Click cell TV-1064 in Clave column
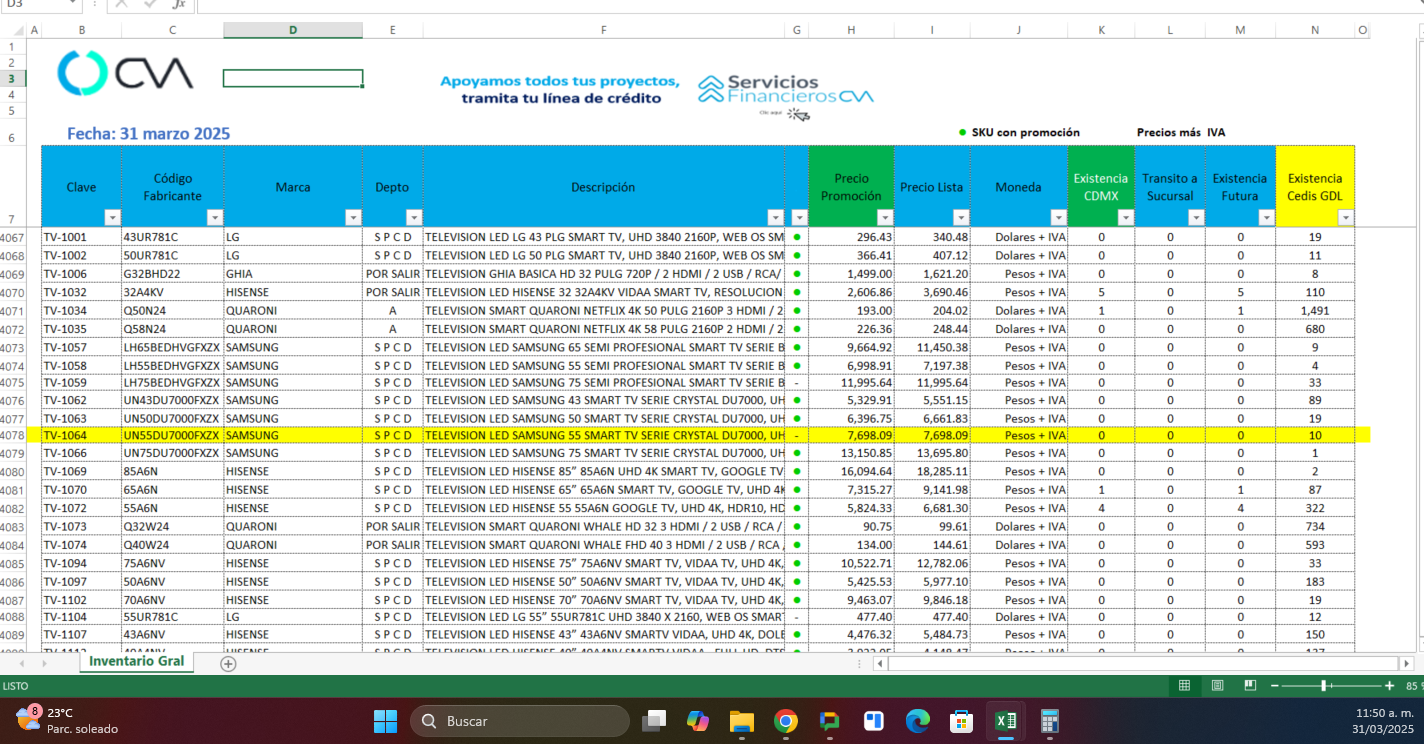 point(82,435)
